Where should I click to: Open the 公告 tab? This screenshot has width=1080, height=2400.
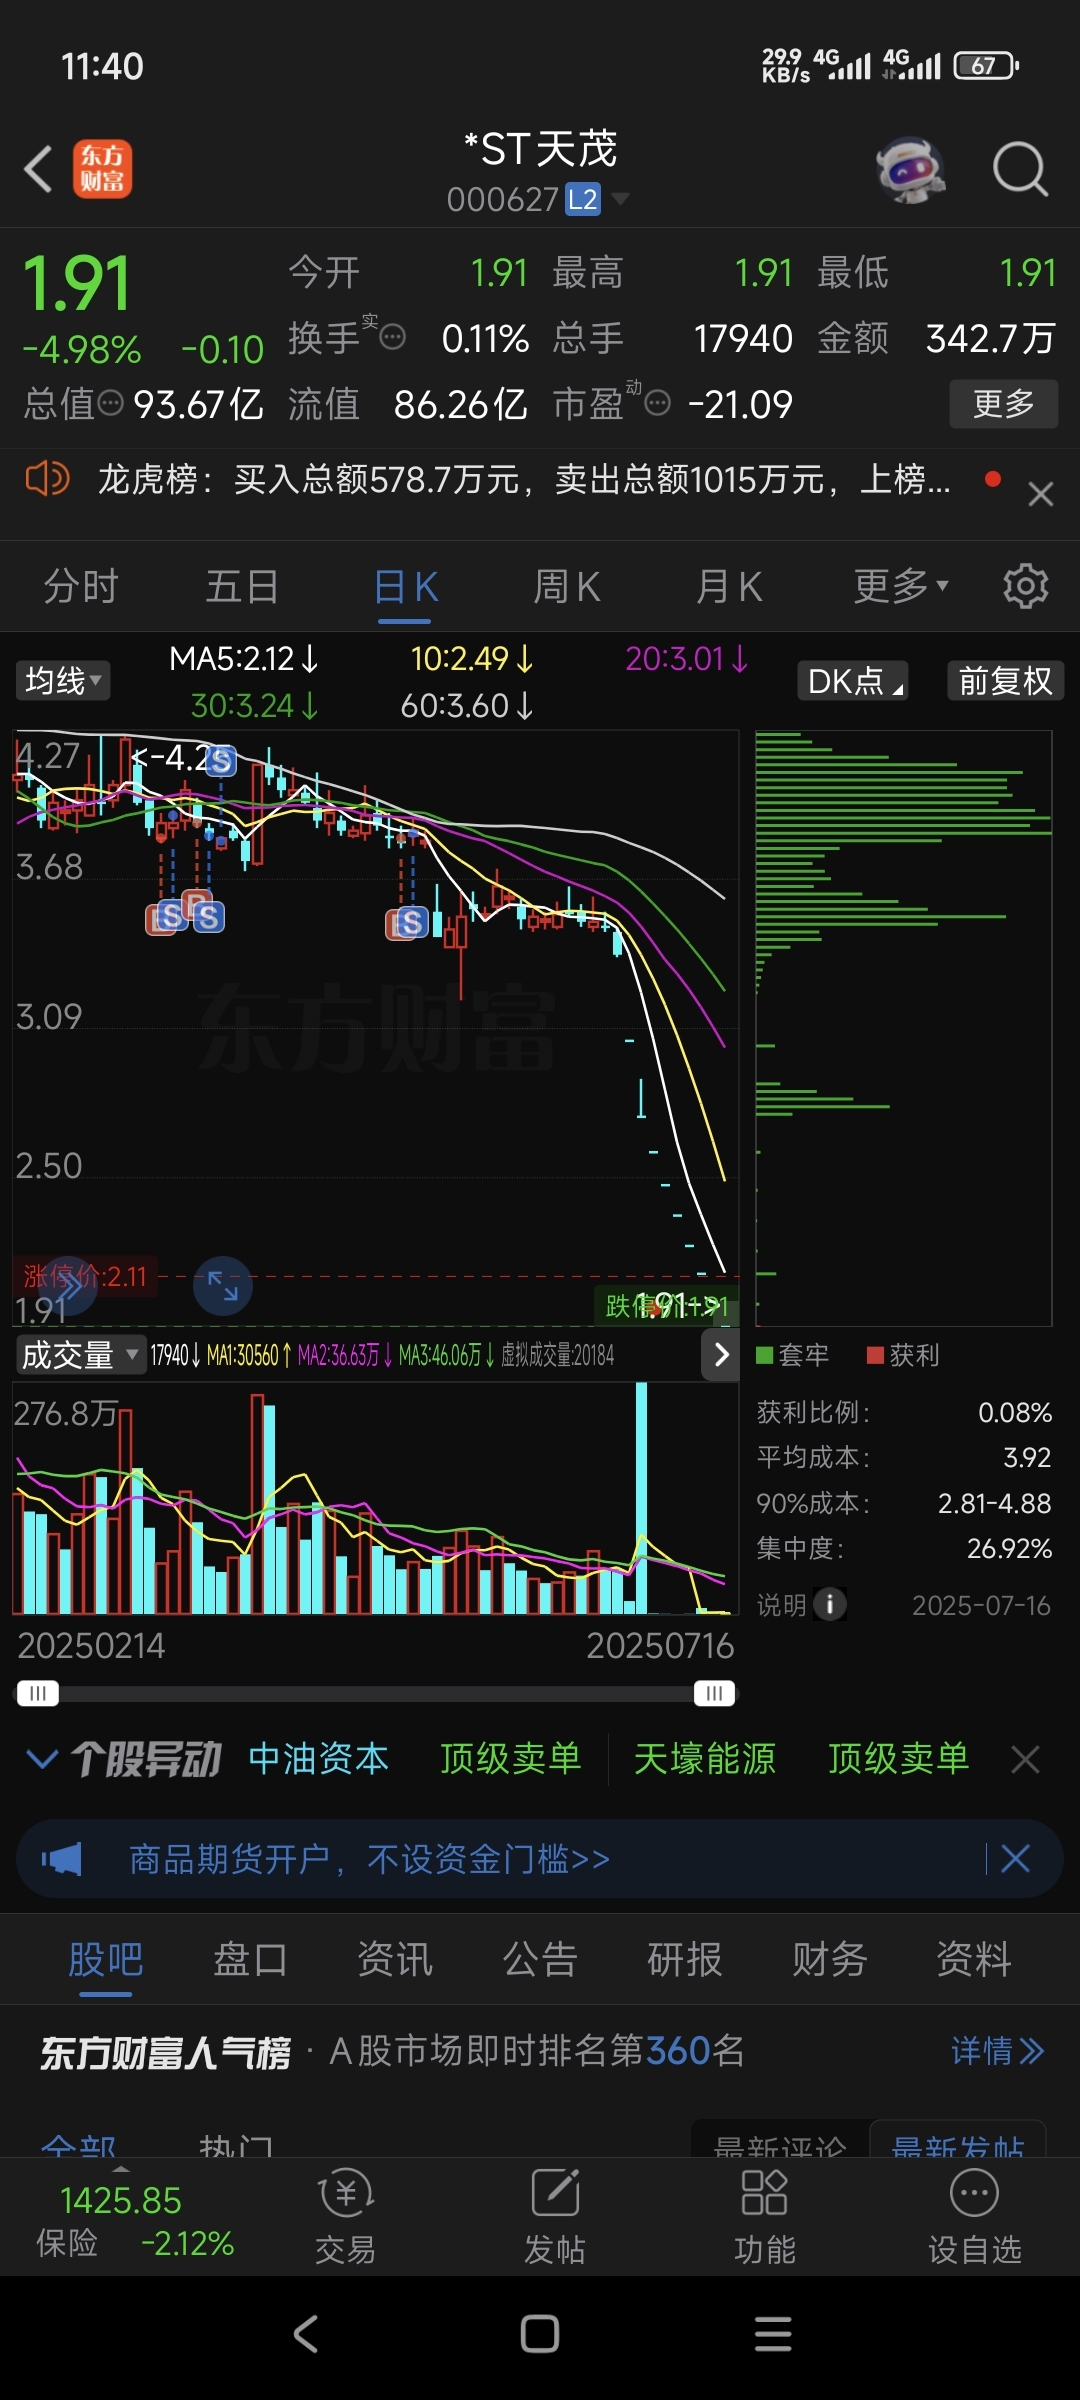click(540, 1959)
